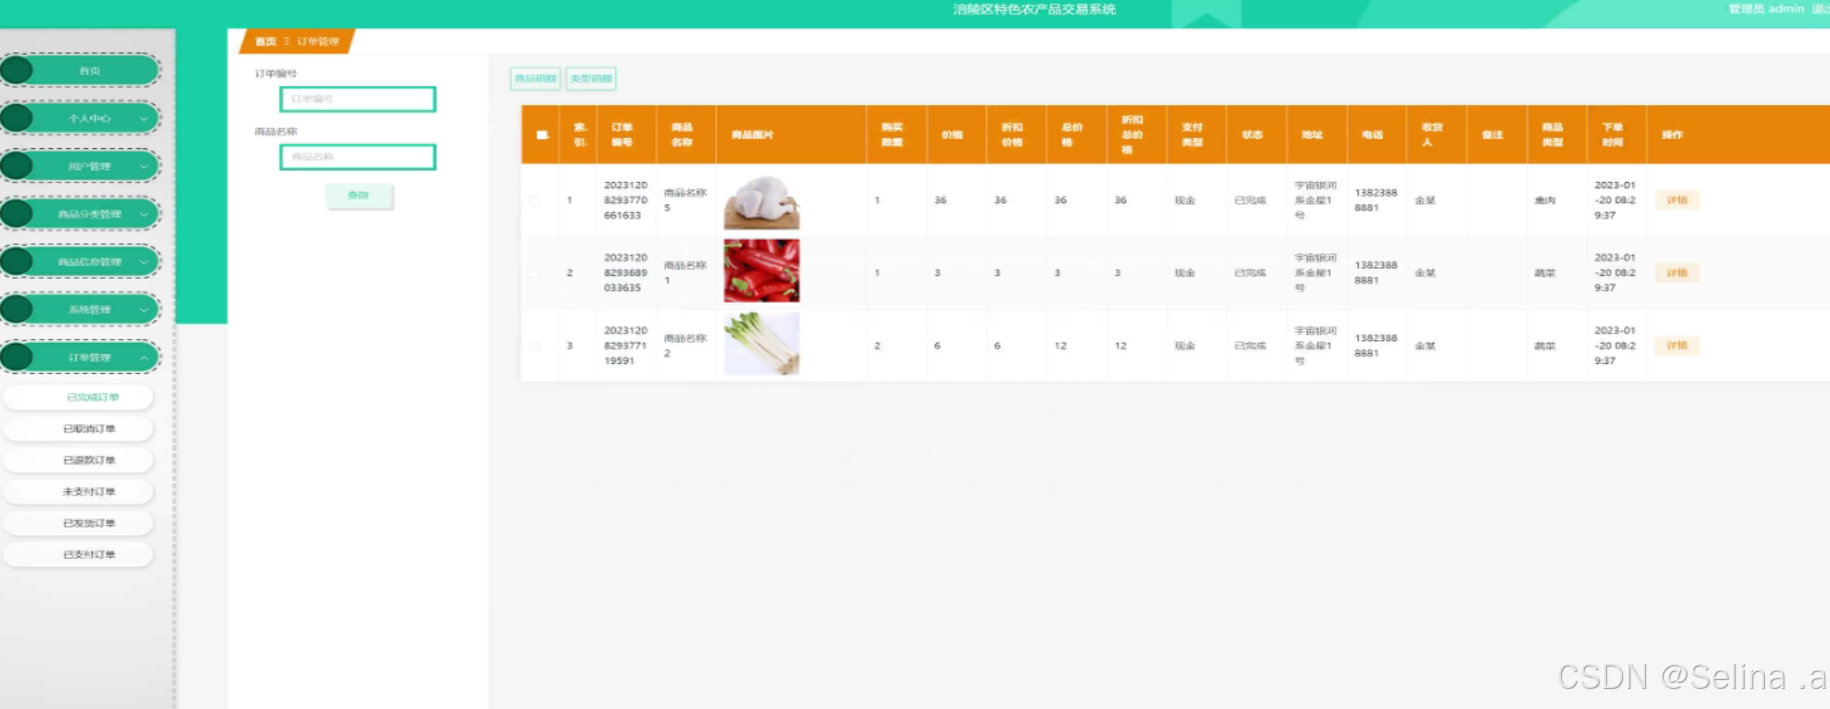The image size is (1830, 709).
Task: Click the round icon beside 用户管理
Action: [x=16, y=166]
